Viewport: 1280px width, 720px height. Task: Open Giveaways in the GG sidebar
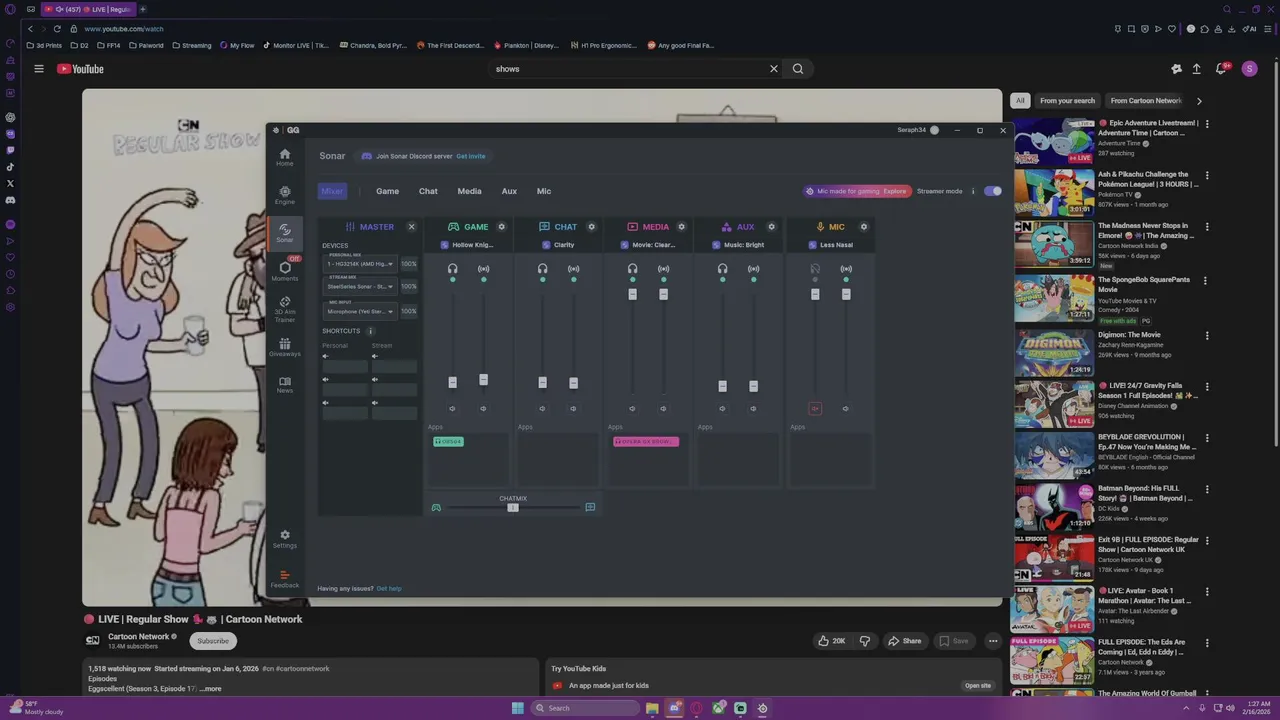click(285, 347)
